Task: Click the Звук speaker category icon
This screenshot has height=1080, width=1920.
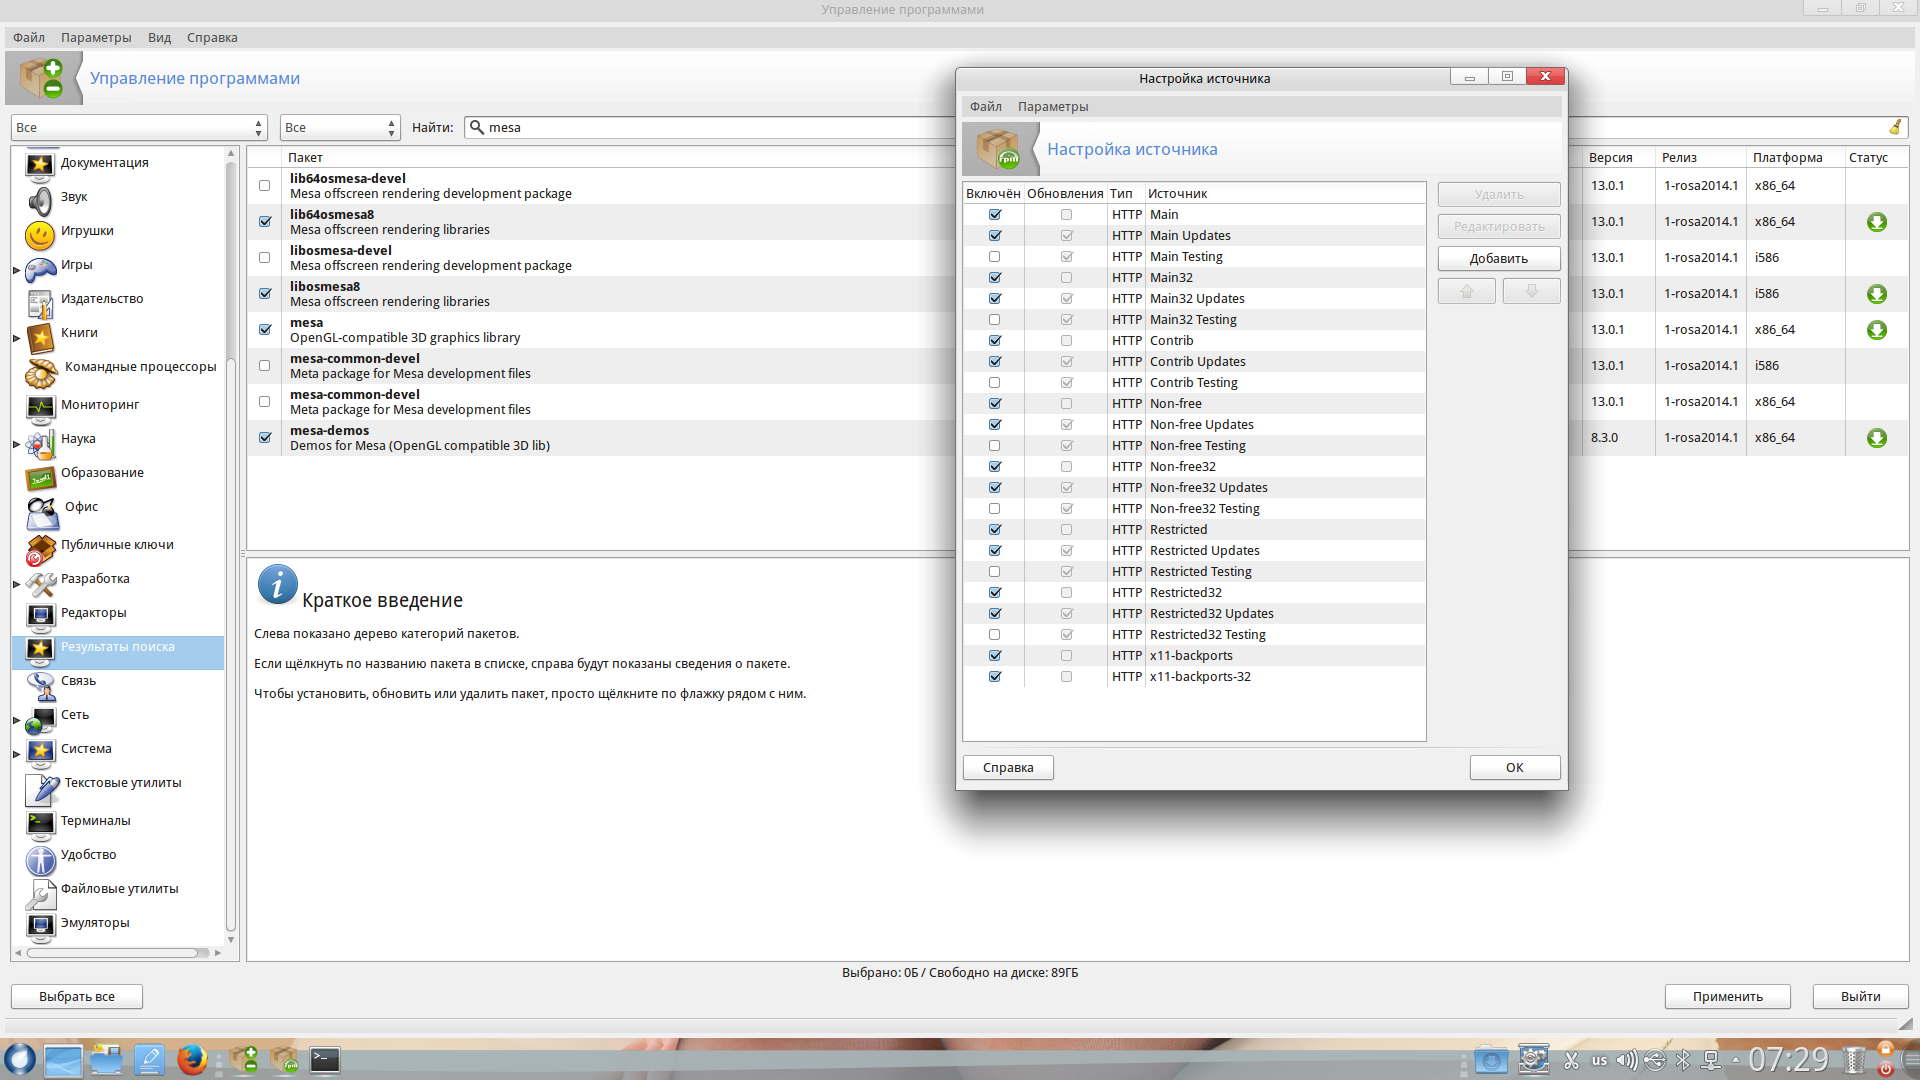Action: (40, 200)
